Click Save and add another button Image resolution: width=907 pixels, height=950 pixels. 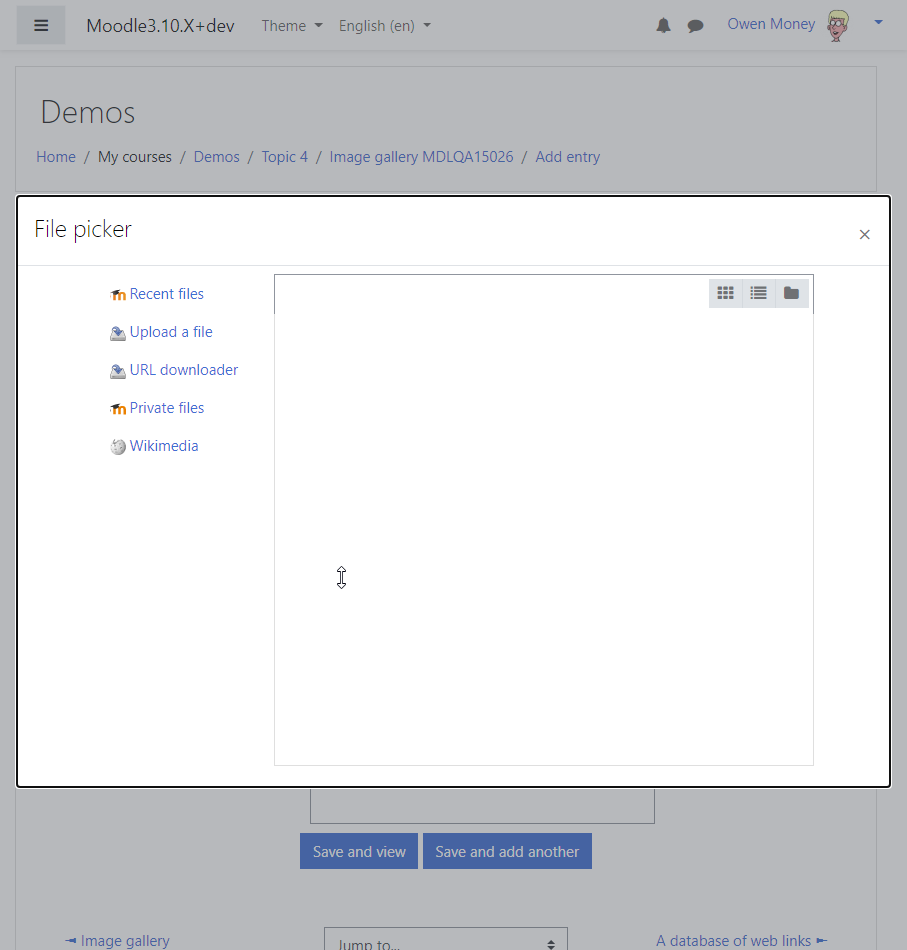tap(507, 851)
